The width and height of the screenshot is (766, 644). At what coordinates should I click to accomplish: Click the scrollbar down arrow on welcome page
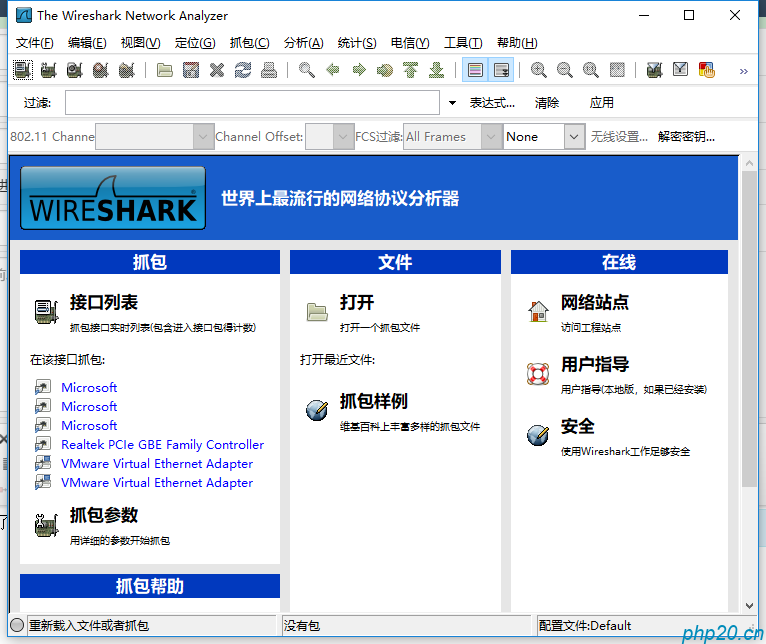749,605
